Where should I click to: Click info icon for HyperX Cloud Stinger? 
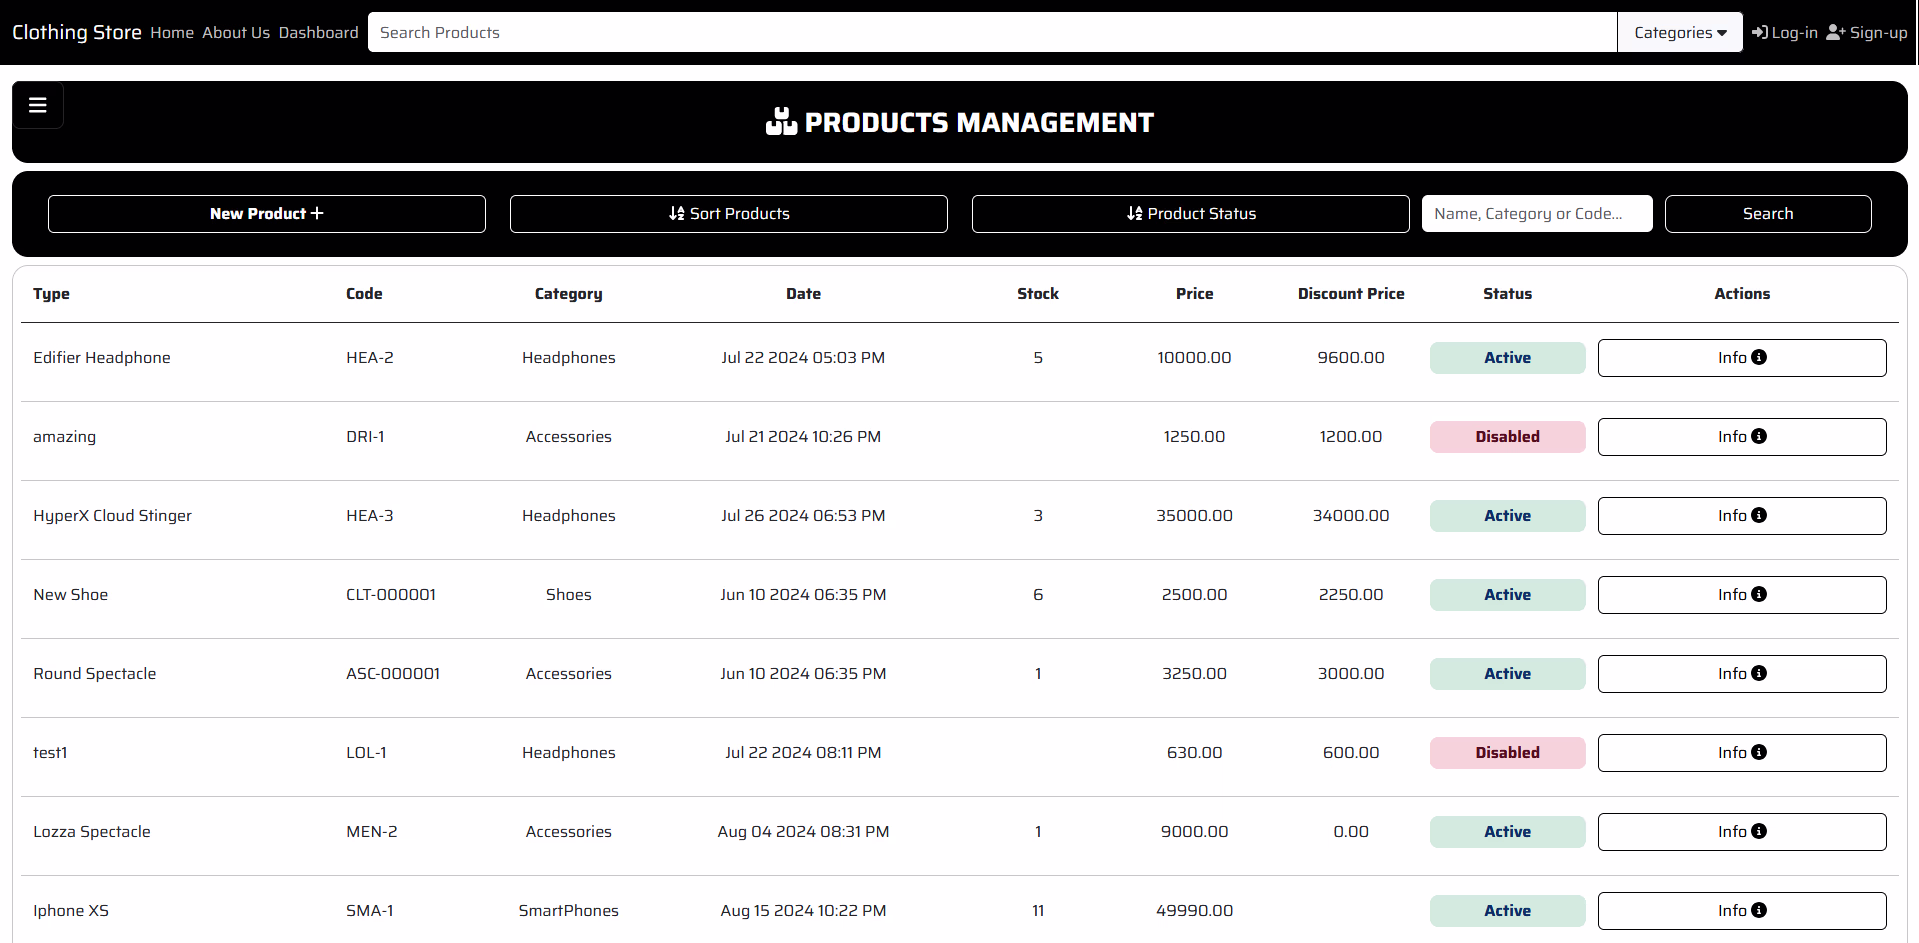tap(1759, 515)
